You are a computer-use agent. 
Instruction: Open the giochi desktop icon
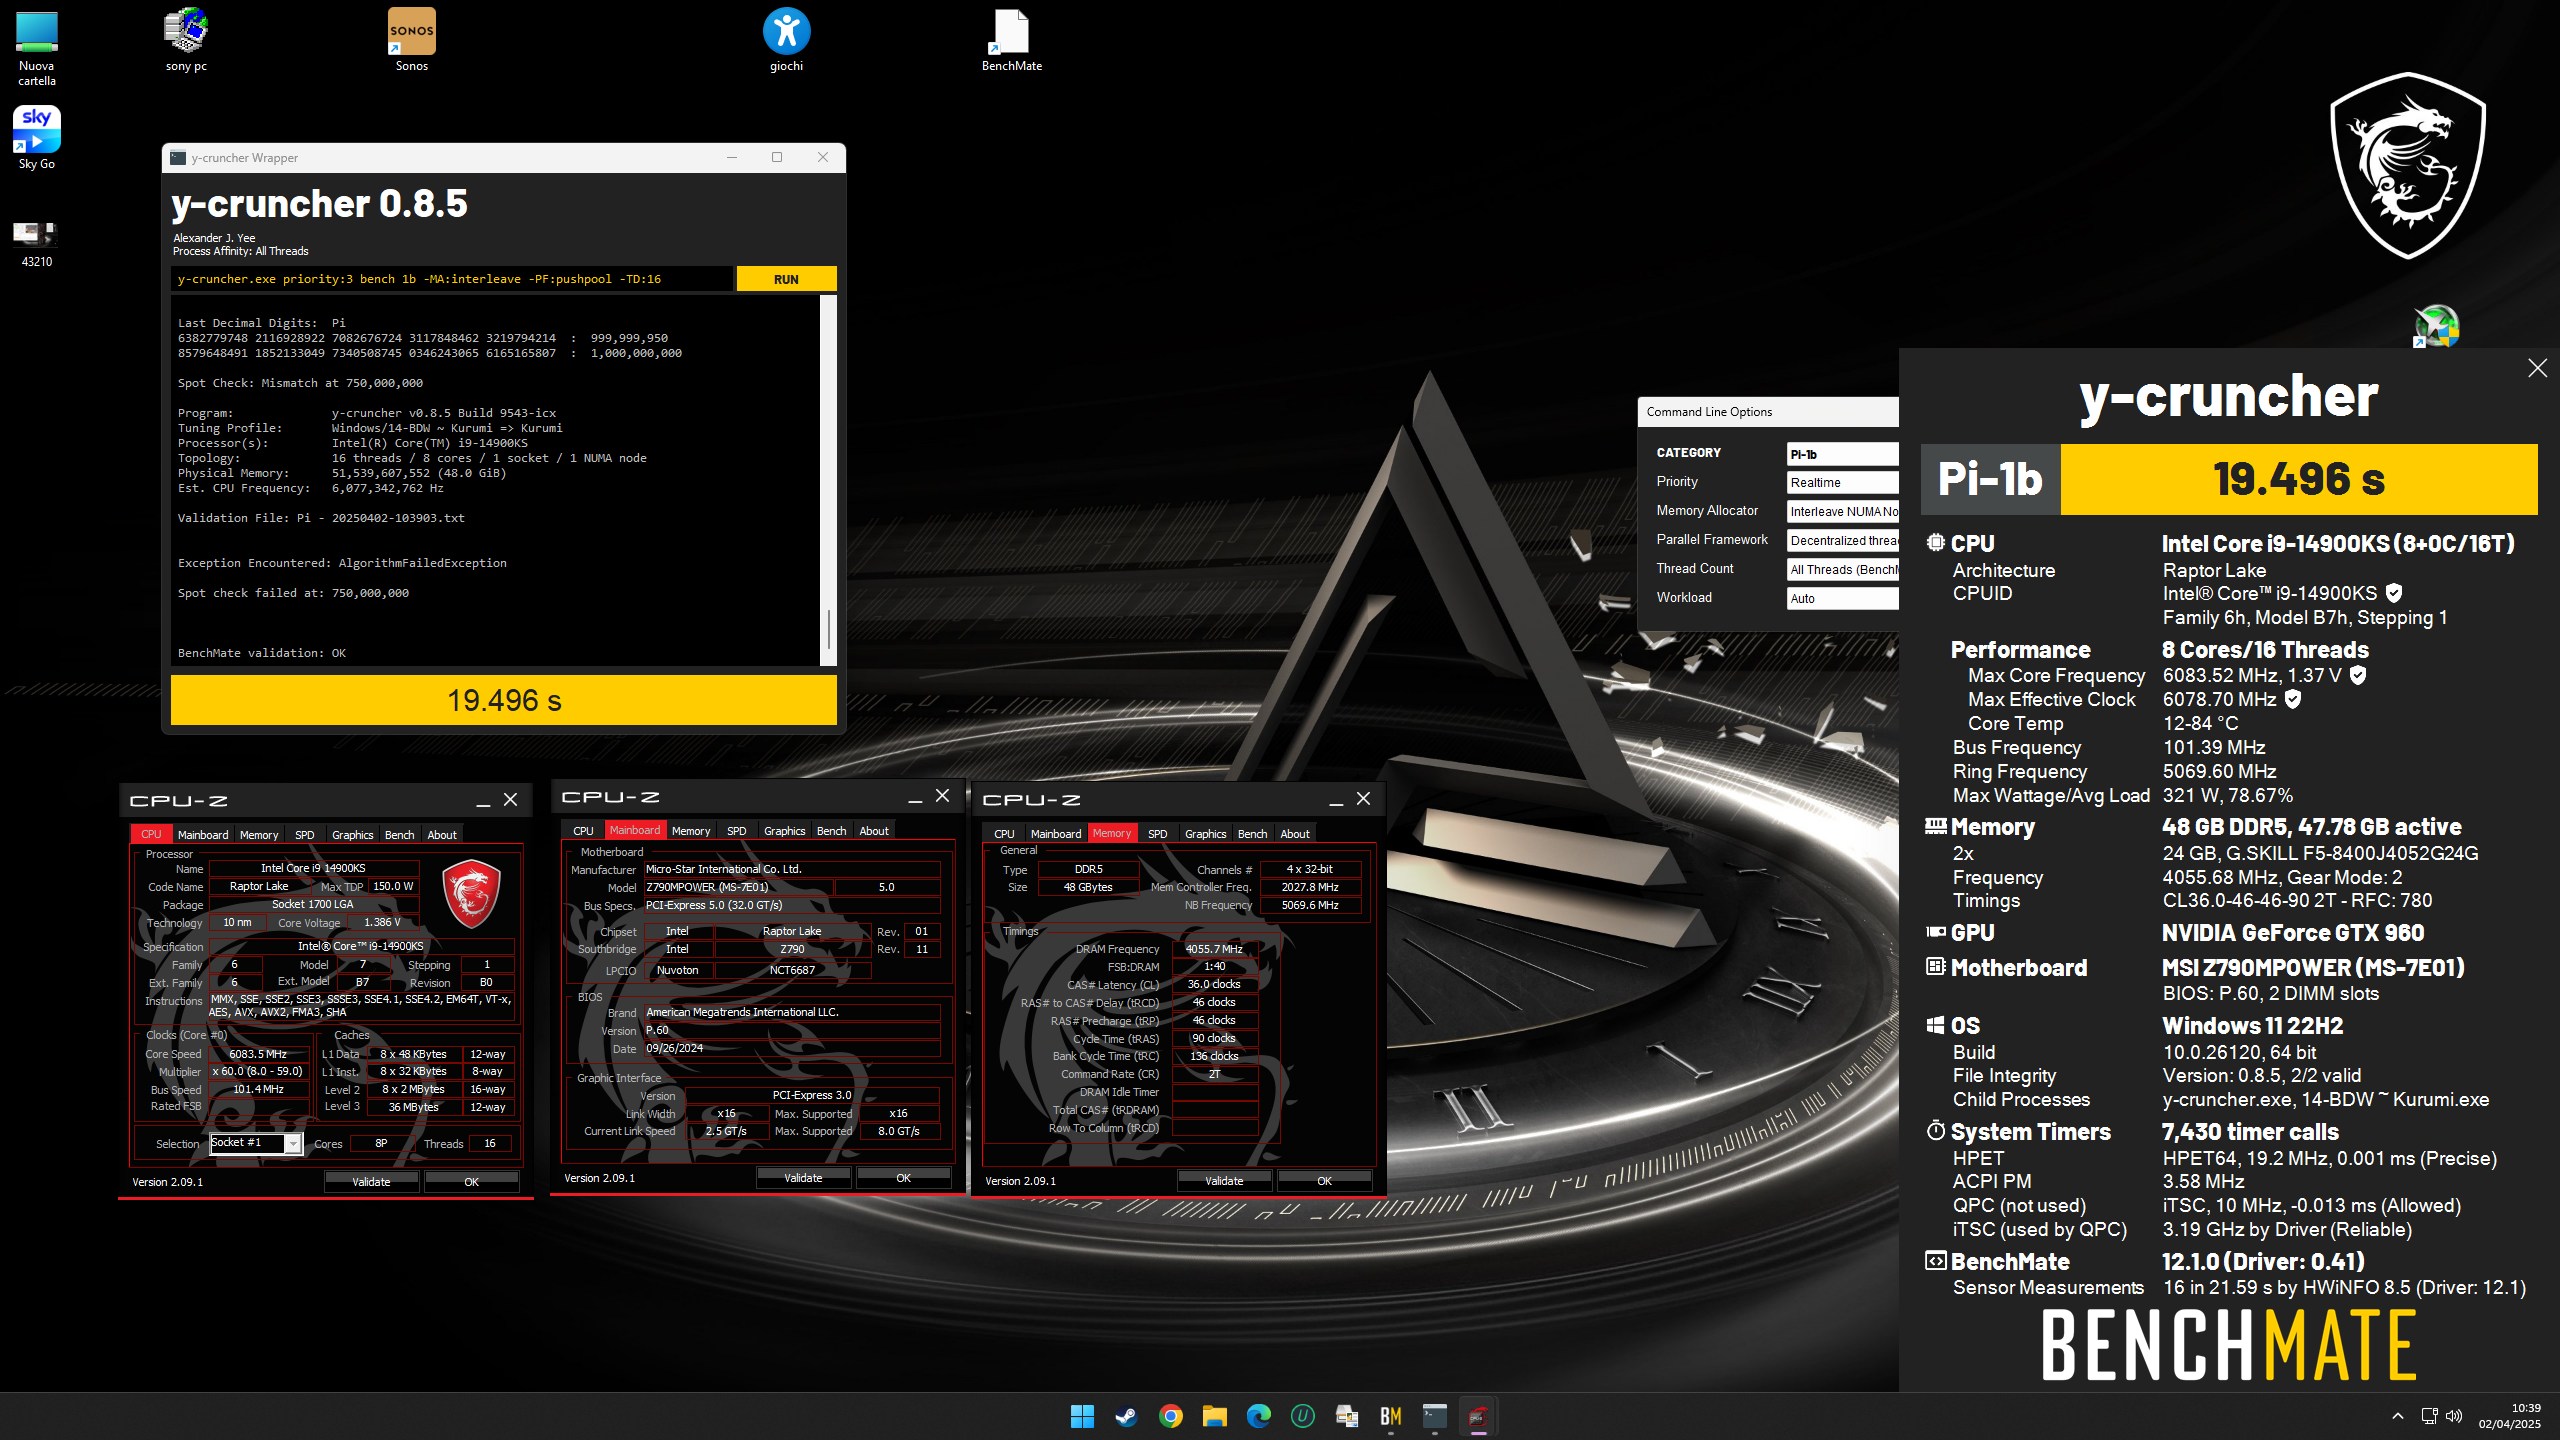click(x=786, y=41)
